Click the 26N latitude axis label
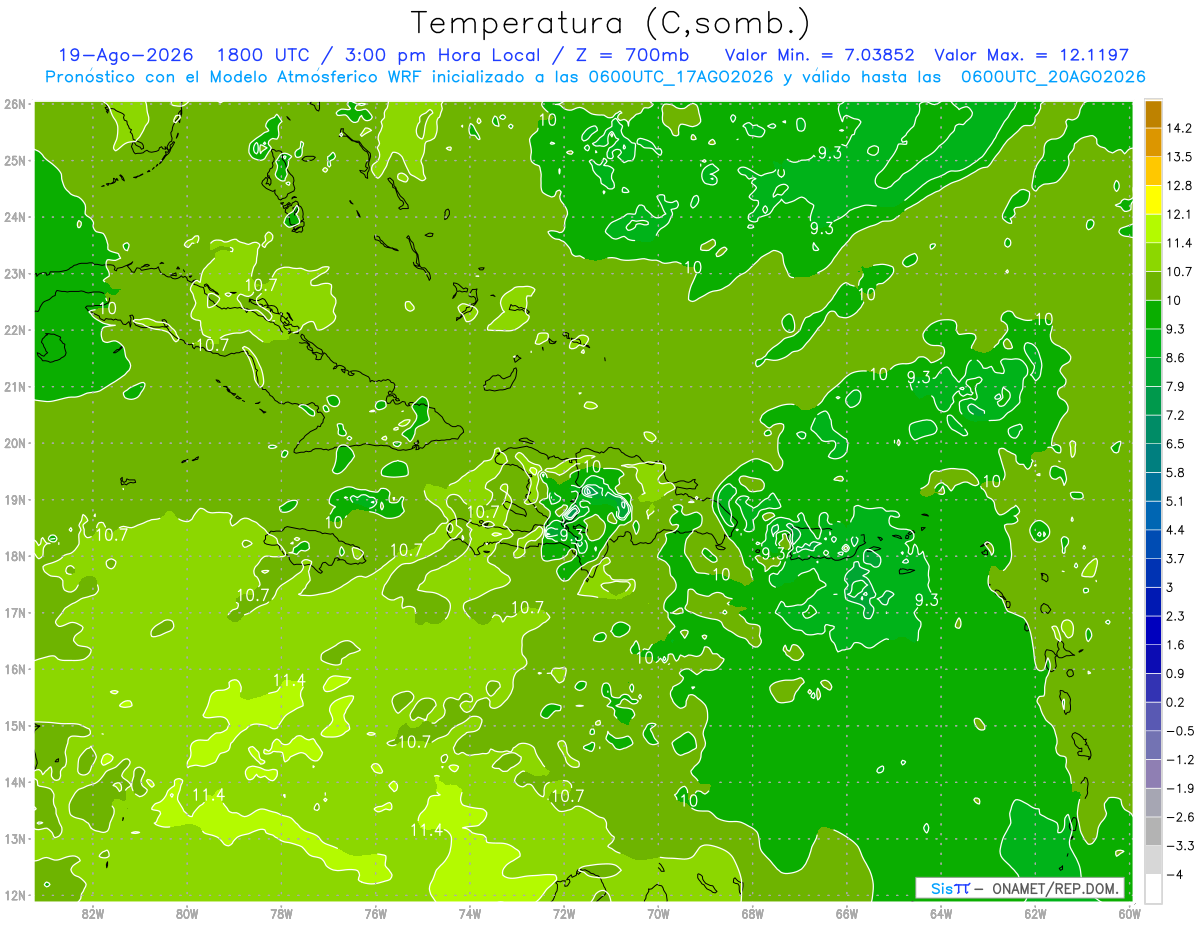Screen dimensions: 1200x927 pos(15,103)
